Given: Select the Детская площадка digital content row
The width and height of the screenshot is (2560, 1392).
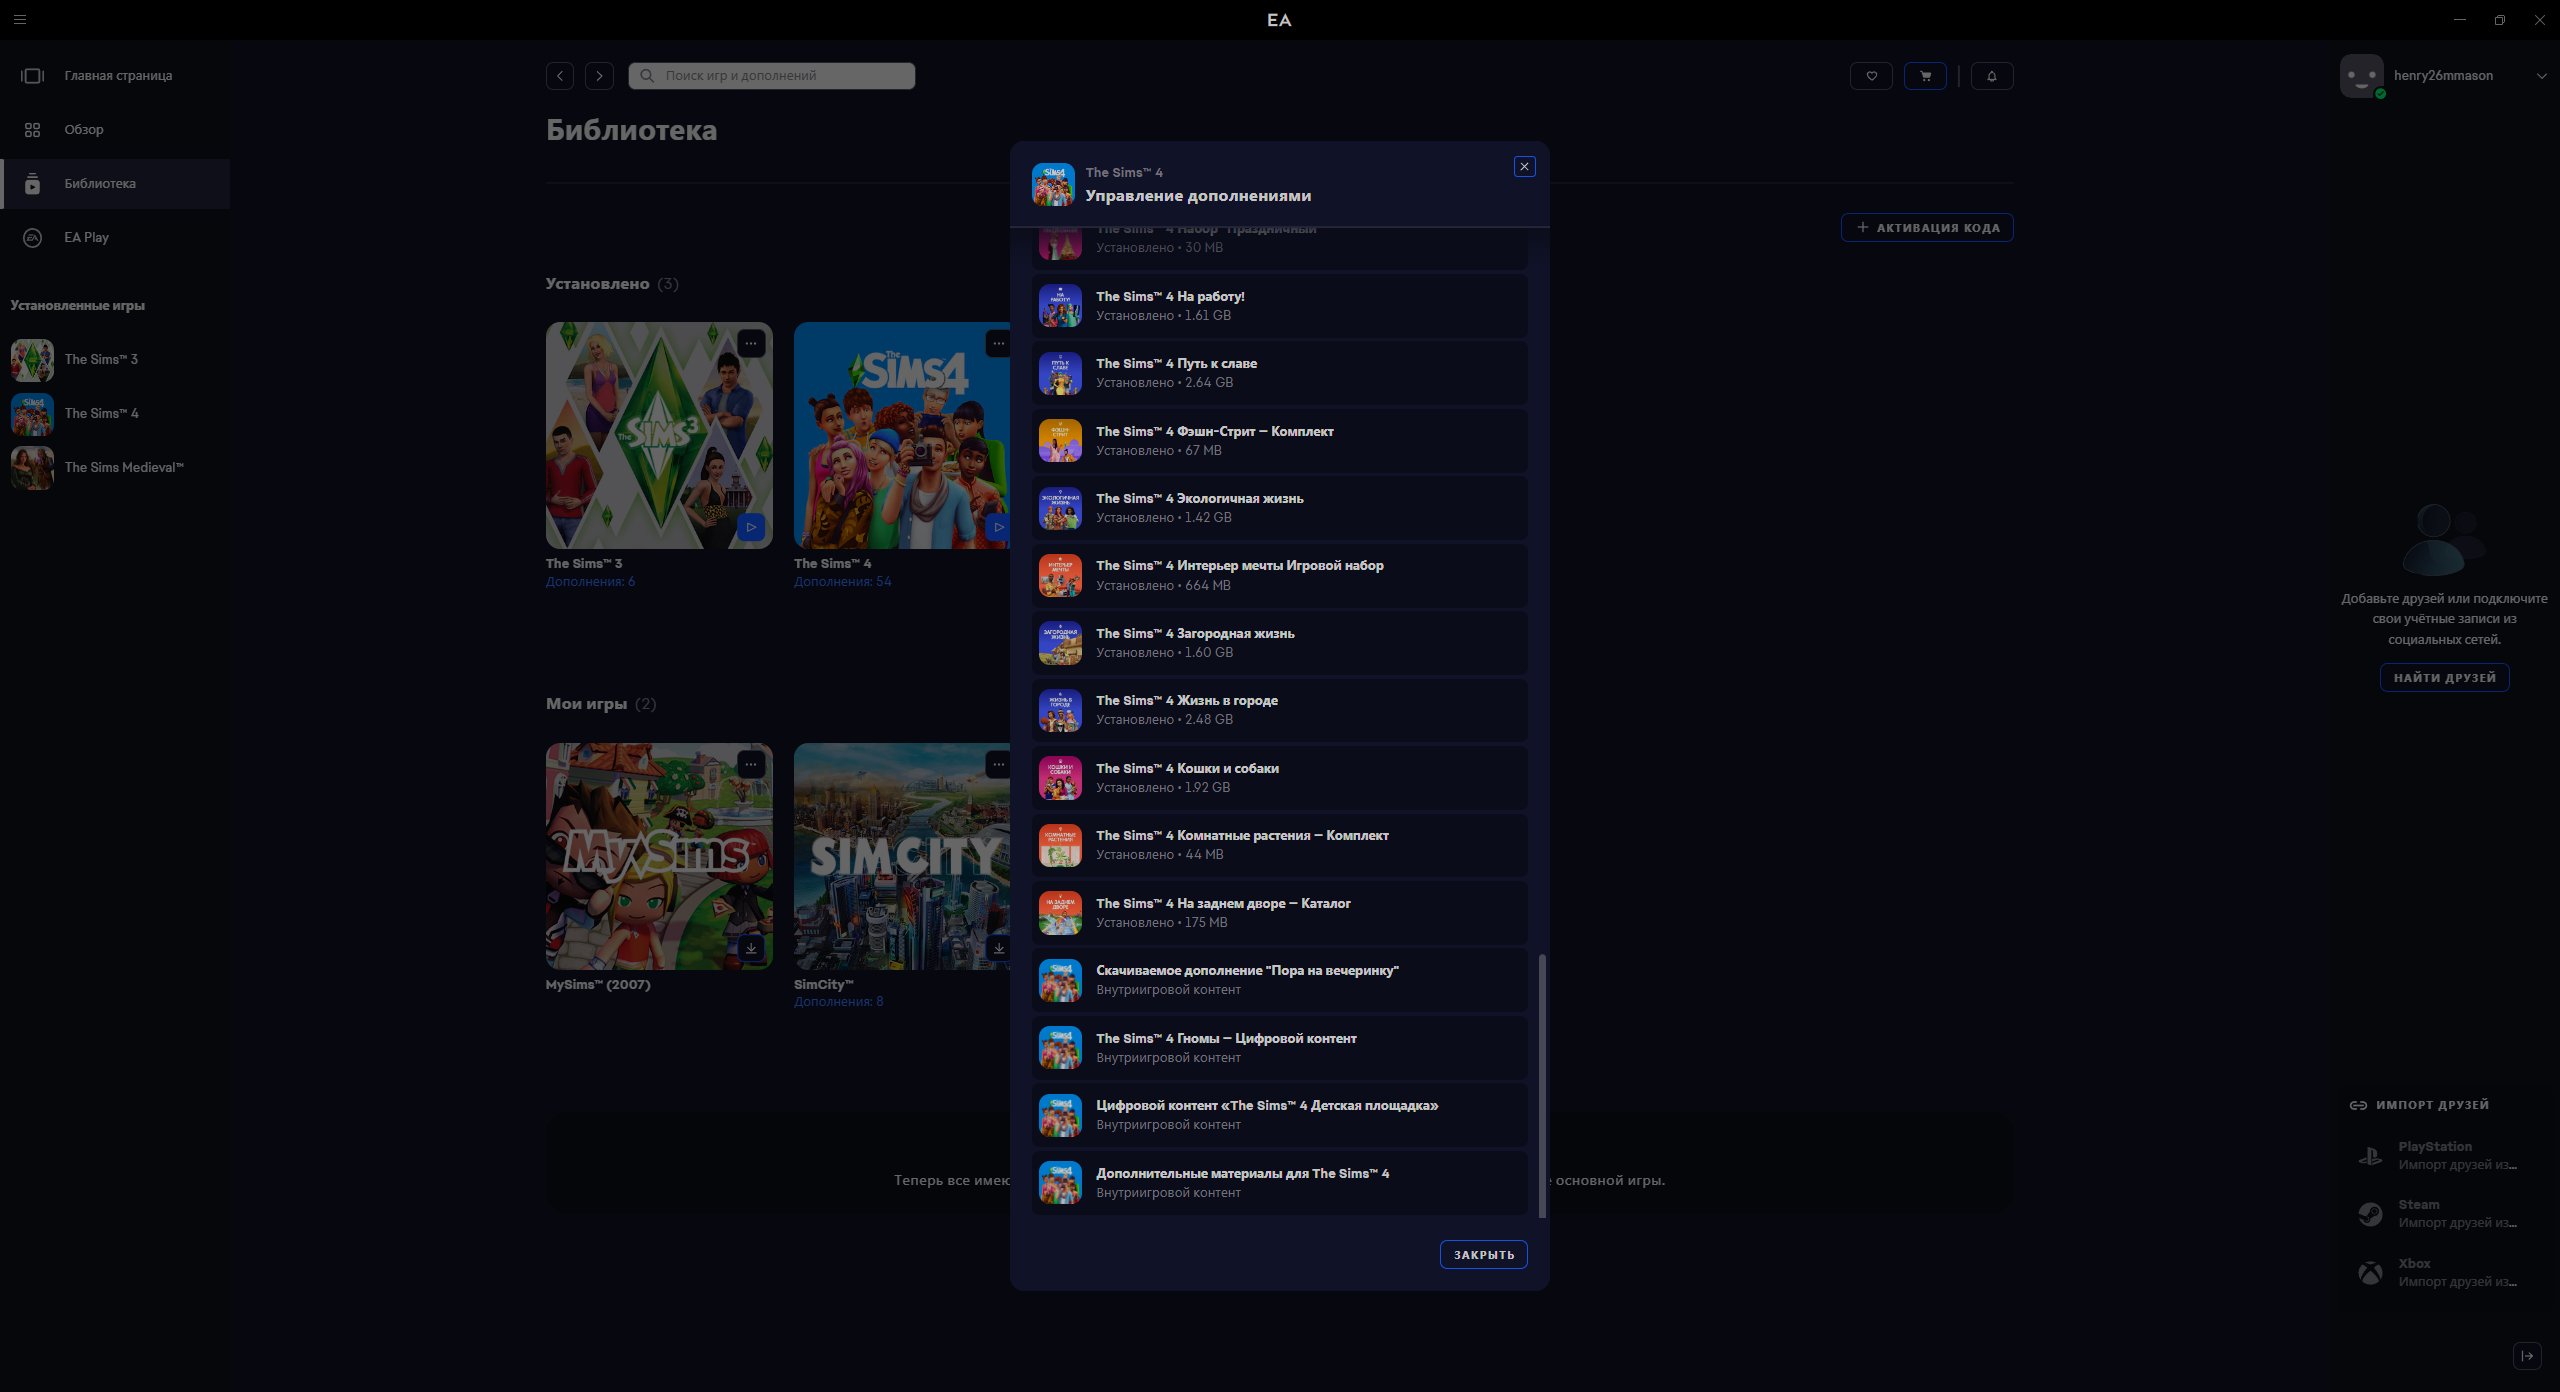Looking at the screenshot, I should click(1280, 1115).
